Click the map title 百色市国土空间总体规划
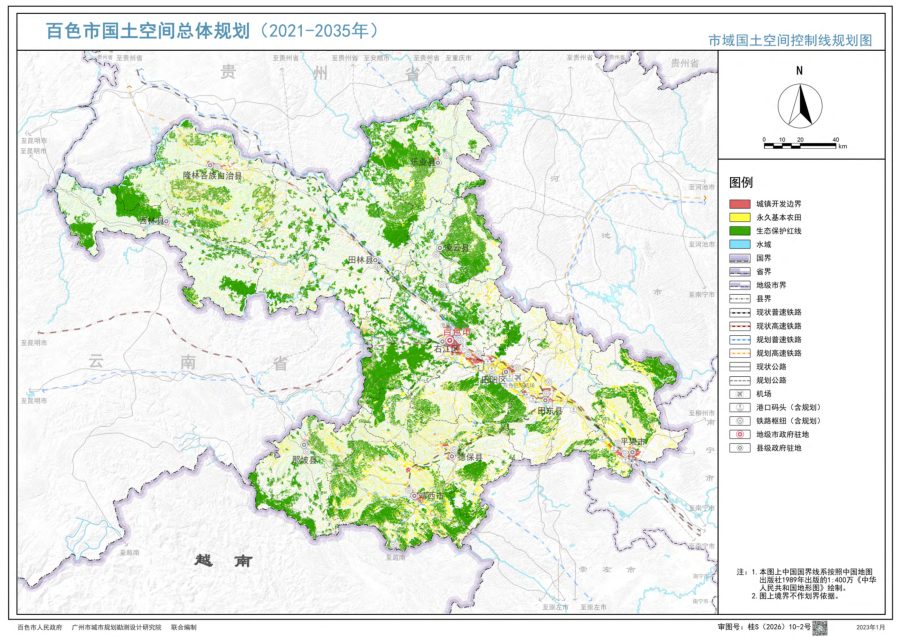Viewport: 900px width, 637px height. [148, 30]
